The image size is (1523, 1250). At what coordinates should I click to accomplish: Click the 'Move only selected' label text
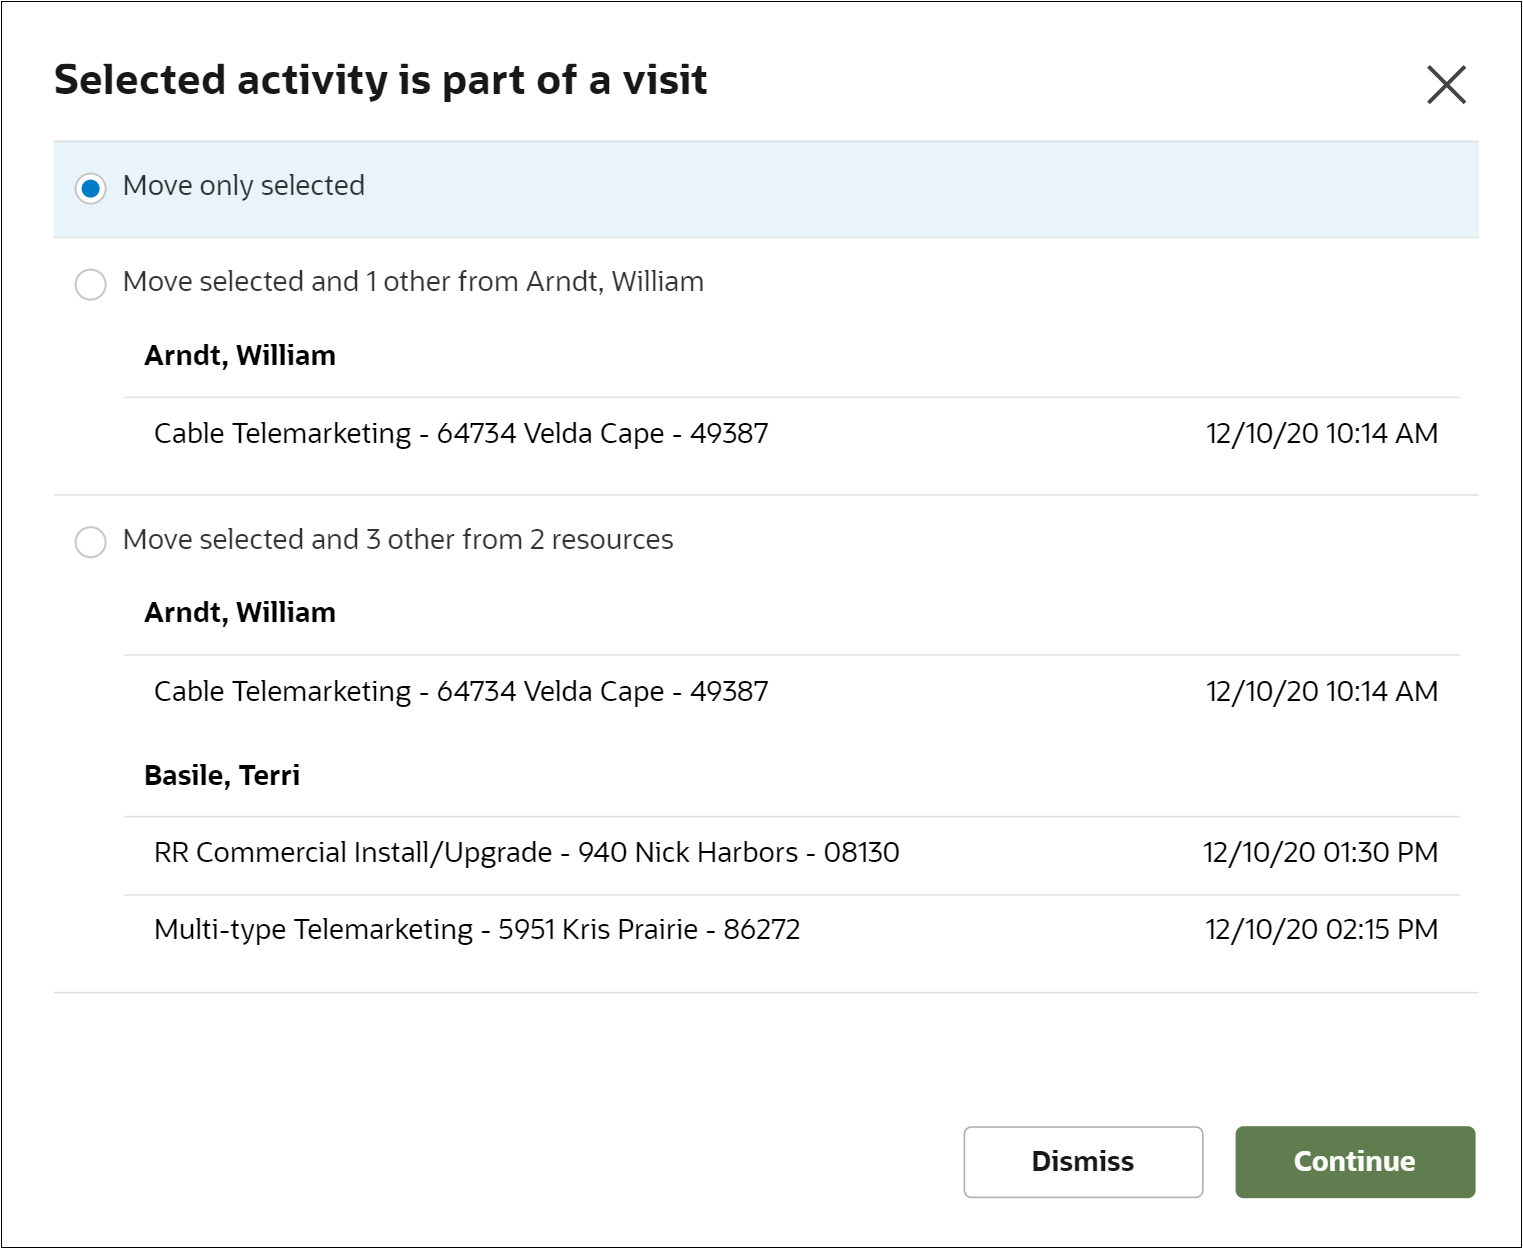pos(243,186)
